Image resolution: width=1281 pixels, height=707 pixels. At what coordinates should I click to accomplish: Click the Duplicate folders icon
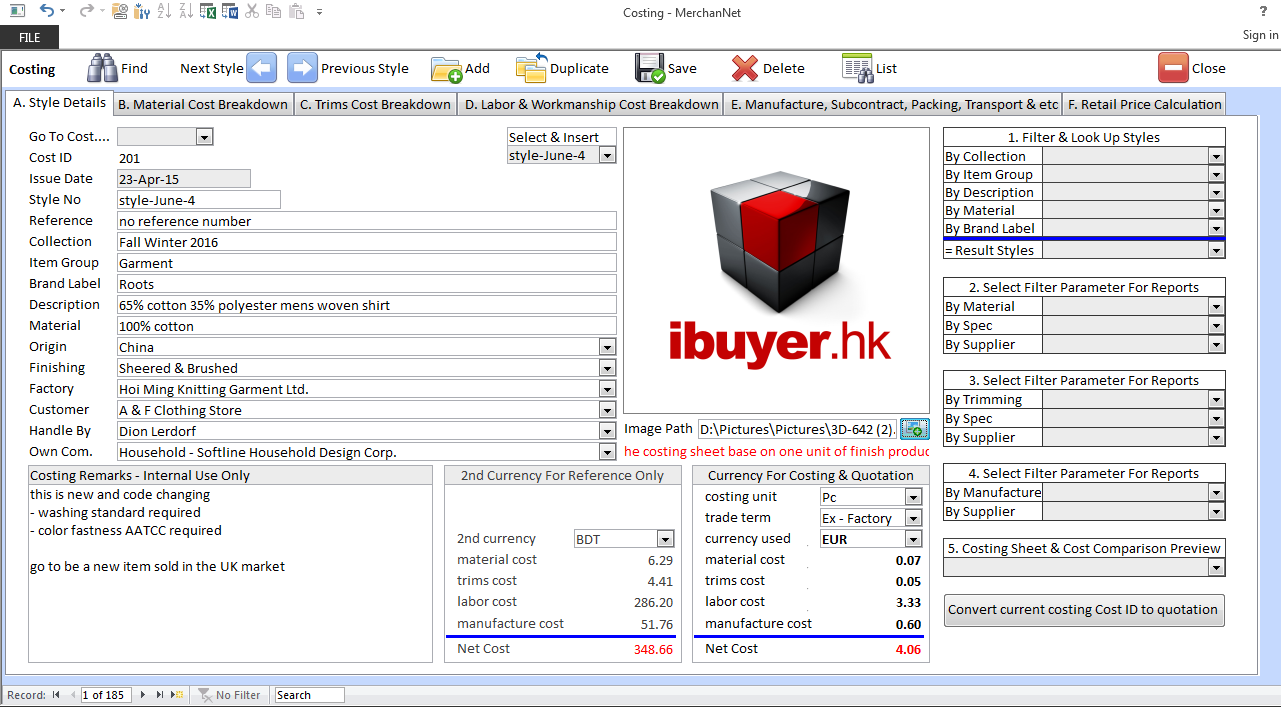(x=532, y=68)
